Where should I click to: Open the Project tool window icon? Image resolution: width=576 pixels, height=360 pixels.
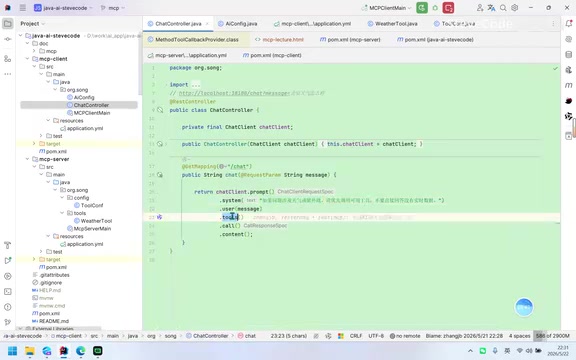click(x=7, y=24)
